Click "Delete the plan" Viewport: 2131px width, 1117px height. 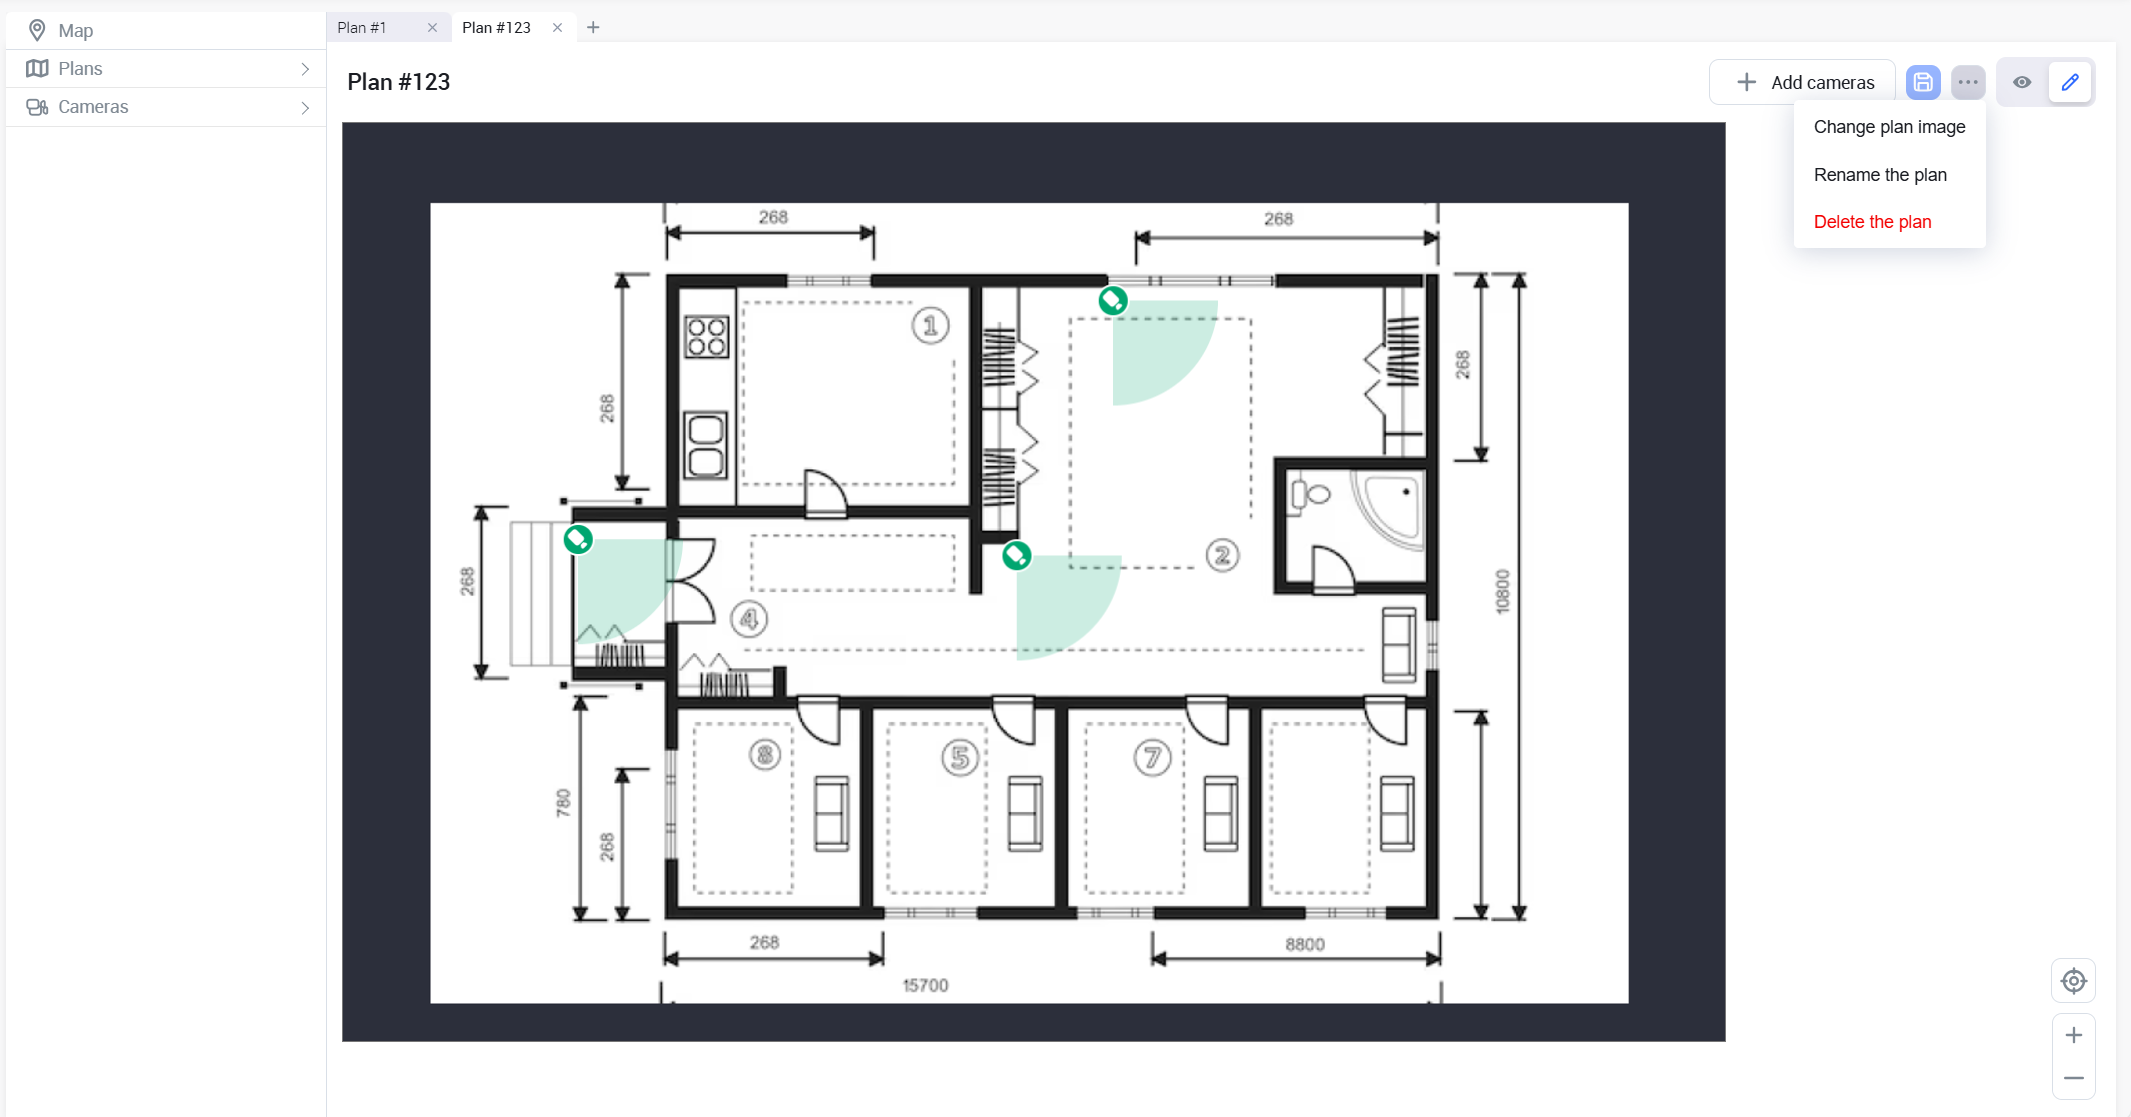(1872, 221)
